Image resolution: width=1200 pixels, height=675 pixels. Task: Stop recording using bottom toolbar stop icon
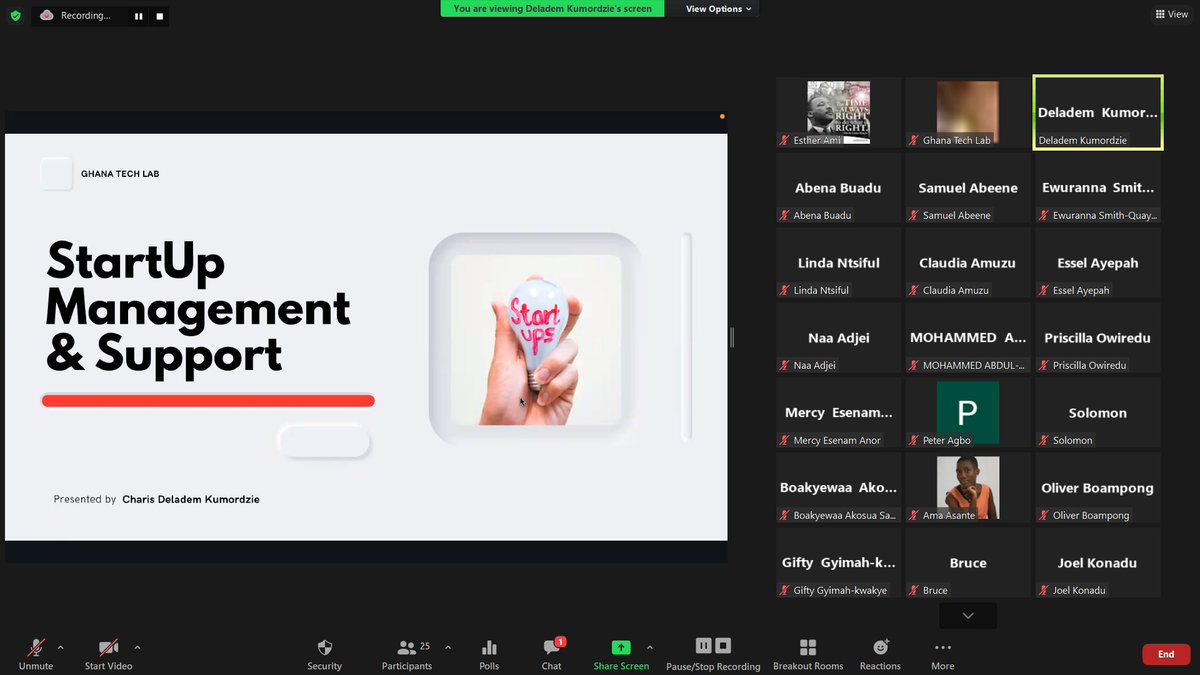point(724,646)
